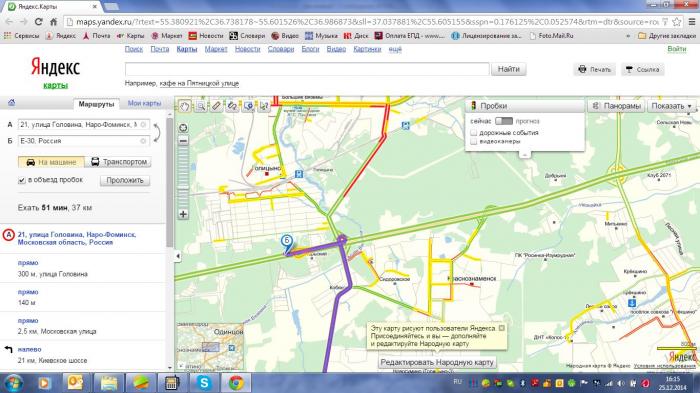The height and width of the screenshot is (393, 700).
Task: Collapse the traffic panel with bottom arrow
Action: tap(525, 154)
